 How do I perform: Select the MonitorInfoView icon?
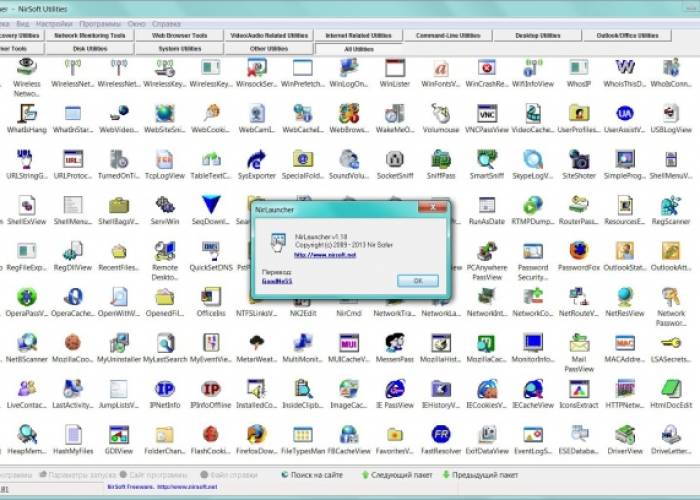533,343
